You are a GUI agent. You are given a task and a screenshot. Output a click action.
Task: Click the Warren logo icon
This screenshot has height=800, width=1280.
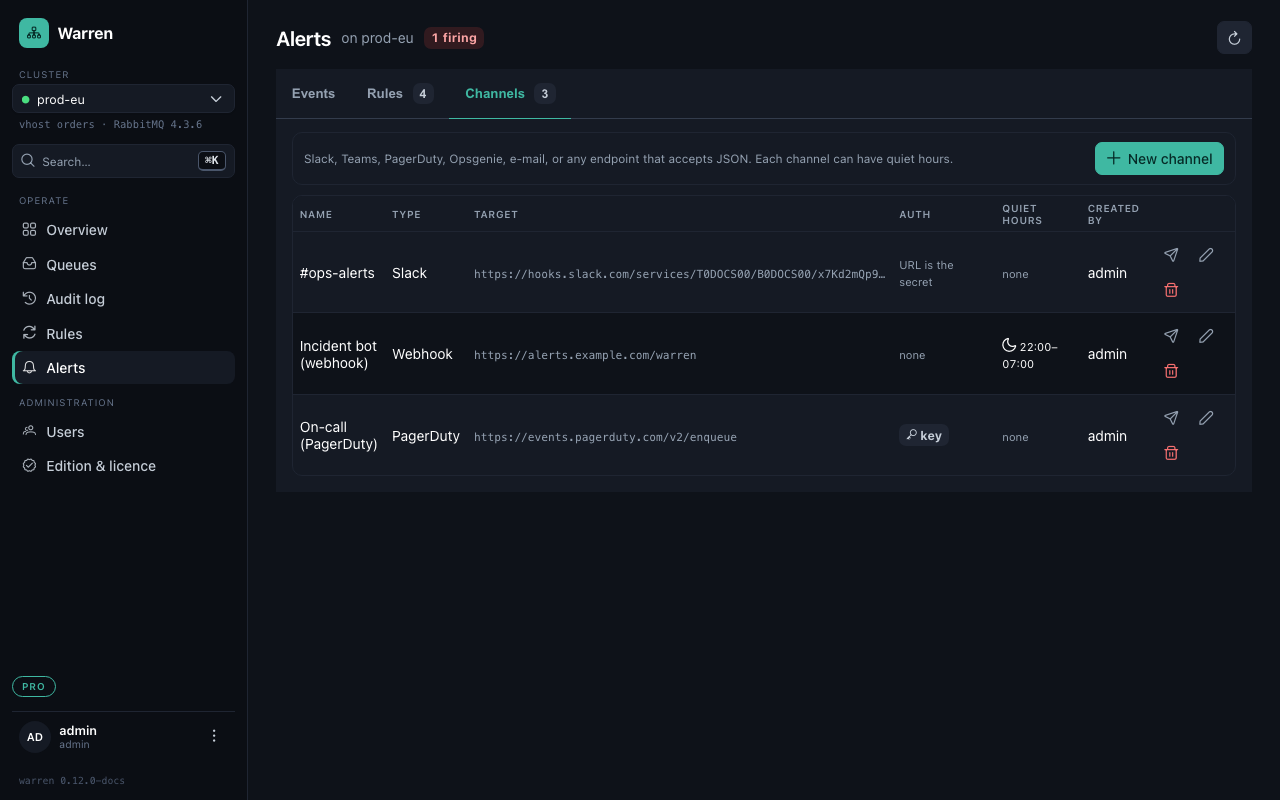pyautogui.click(x=34, y=33)
